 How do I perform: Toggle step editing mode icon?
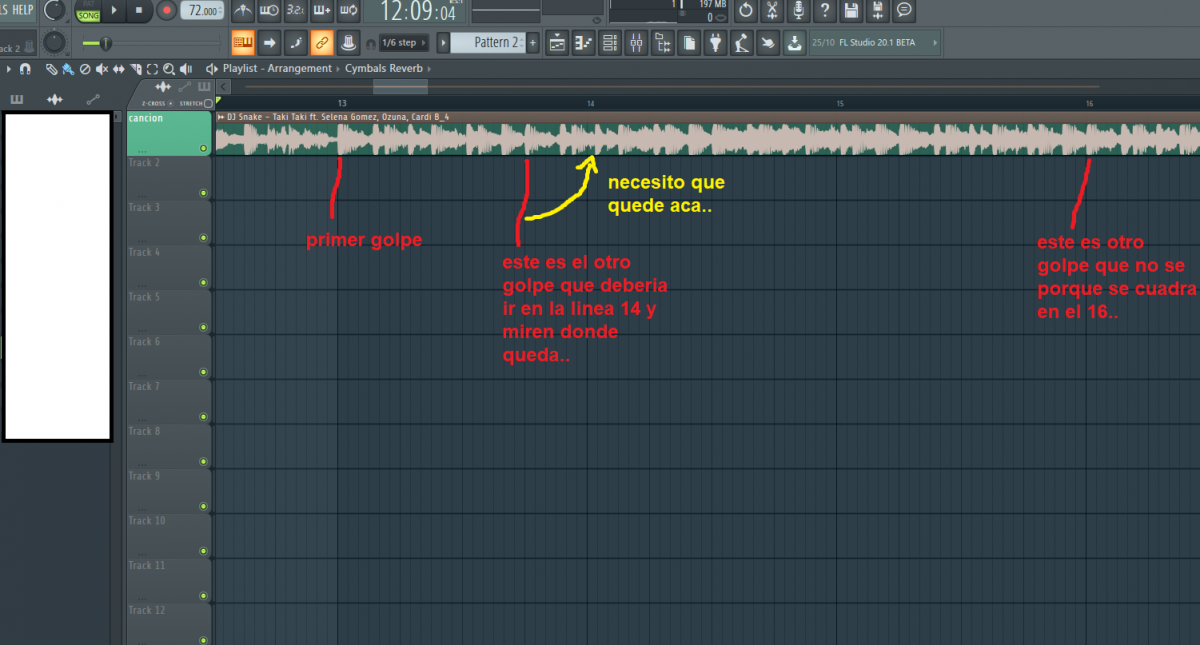295,43
